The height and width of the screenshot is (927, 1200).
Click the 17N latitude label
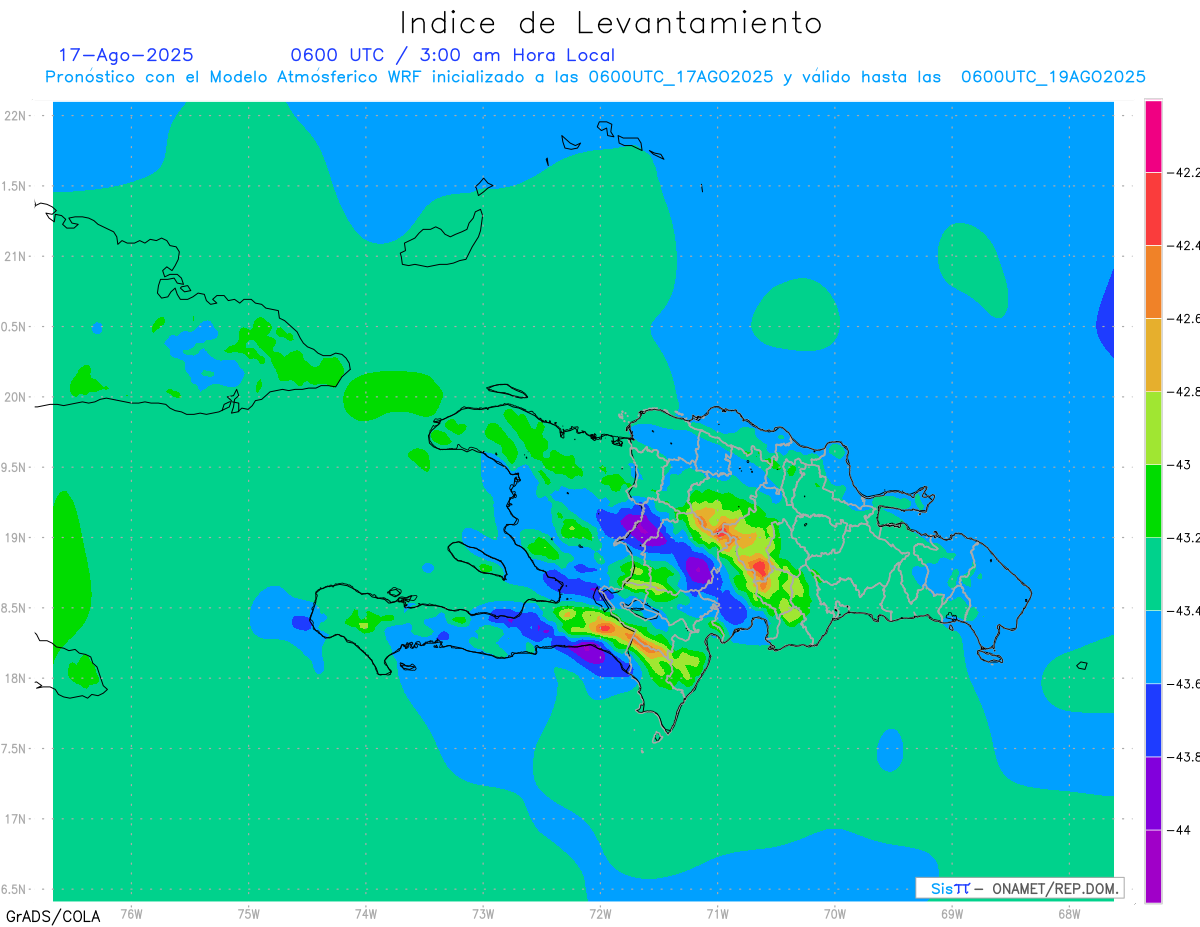pyautogui.click(x=14, y=819)
